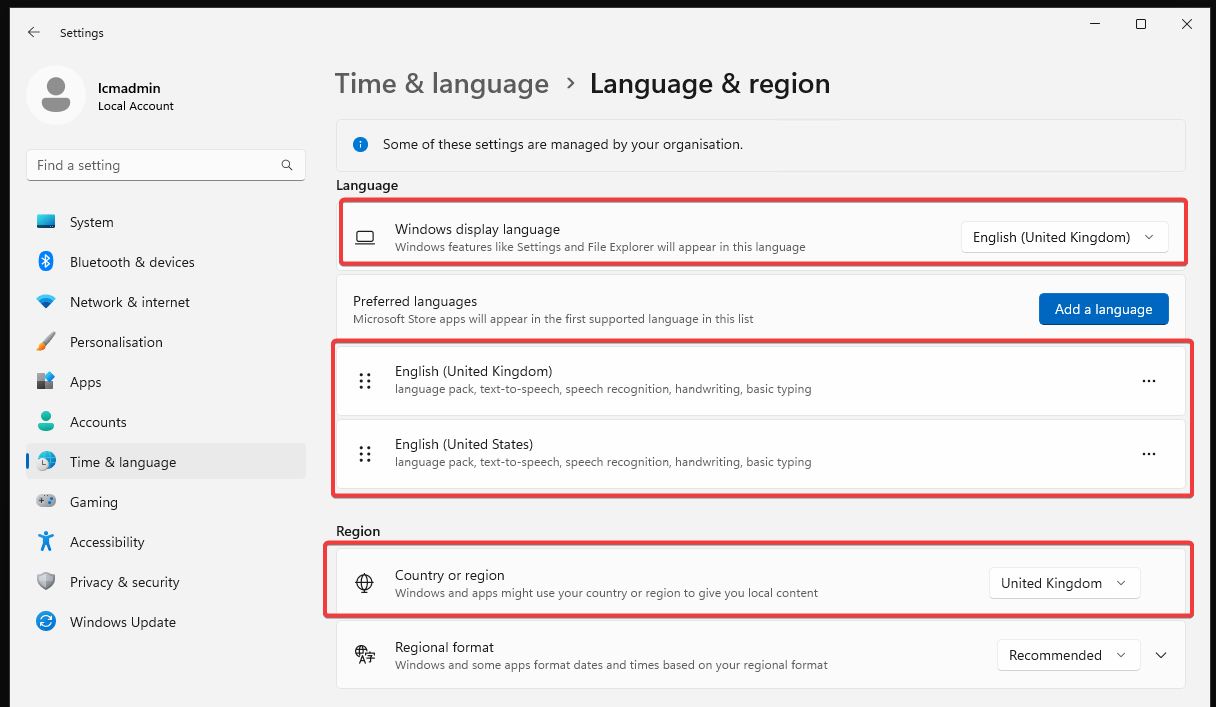Image resolution: width=1216 pixels, height=707 pixels.
Task: Click the Regional format icon
Action: point(365,656)
